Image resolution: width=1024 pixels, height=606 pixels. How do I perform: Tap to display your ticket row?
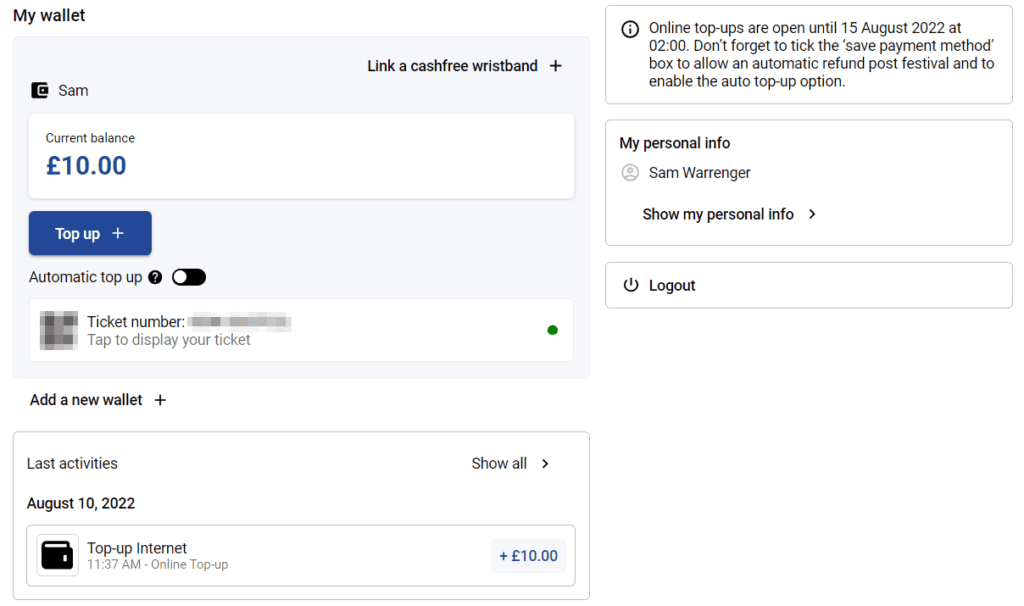pos(301,330)
